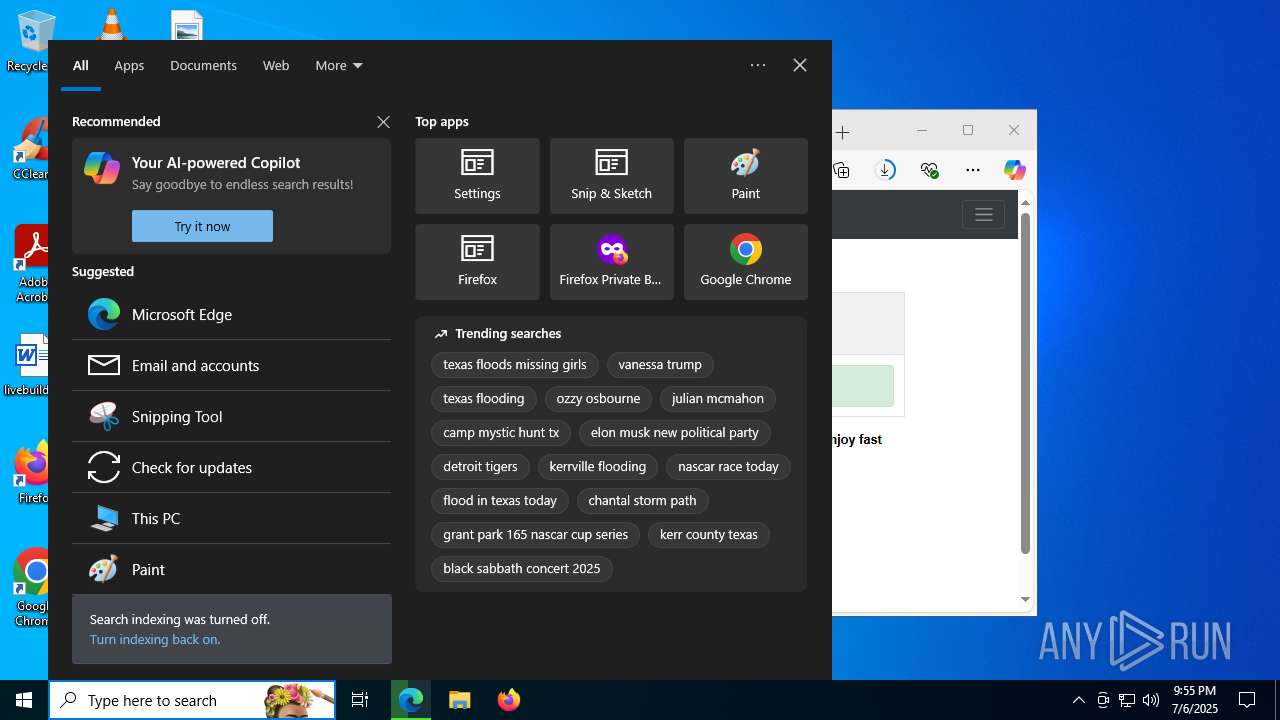Click Edge window Copilot icon

(1015, 170)
